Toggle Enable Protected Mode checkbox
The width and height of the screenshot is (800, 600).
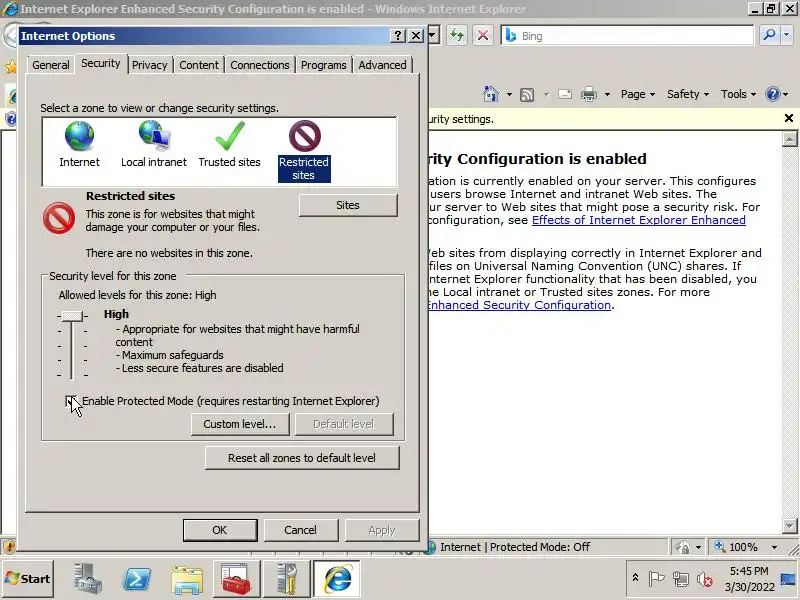(71, 401)
